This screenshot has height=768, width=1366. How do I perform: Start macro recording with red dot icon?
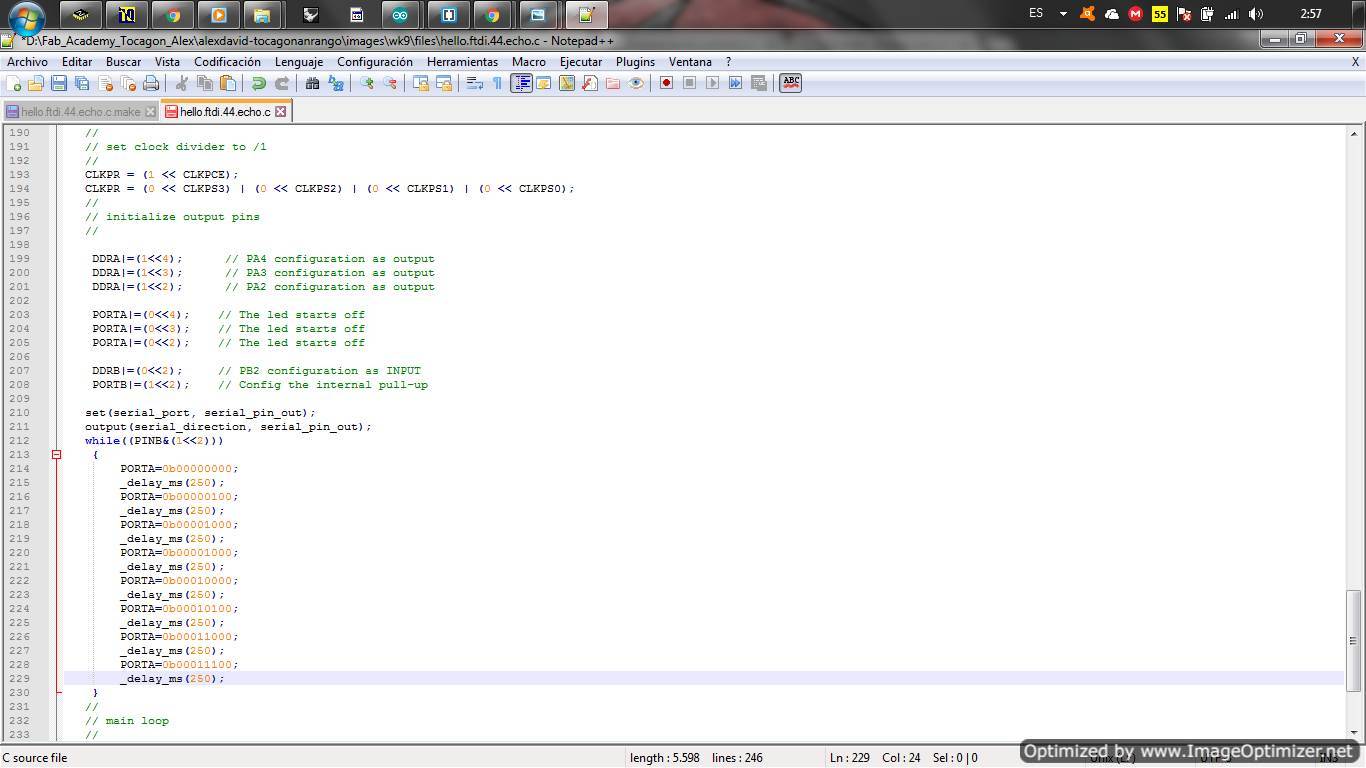[666, 83]
